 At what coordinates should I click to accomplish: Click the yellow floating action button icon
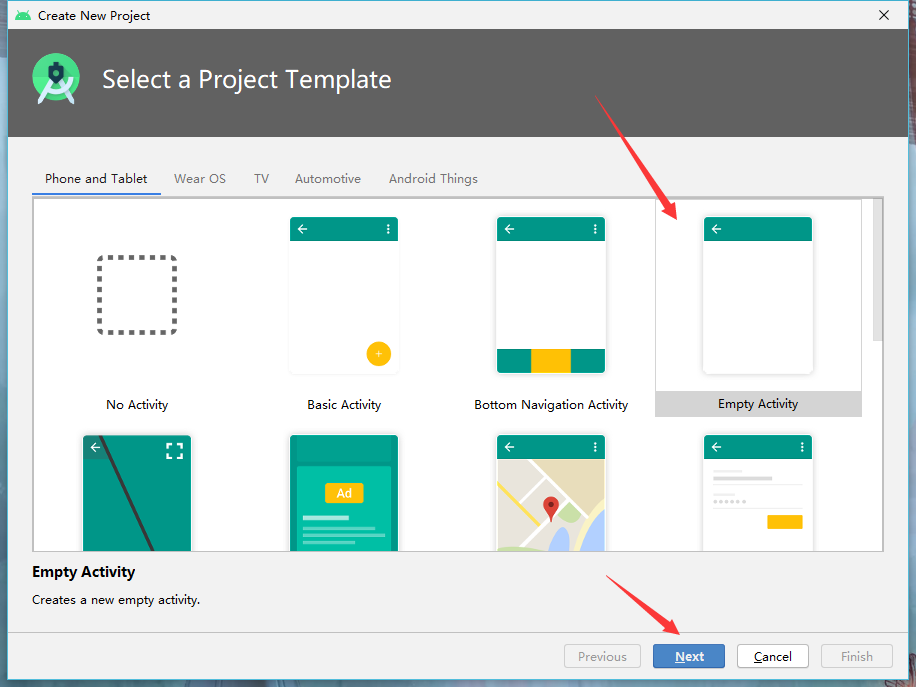click(379, 353)
